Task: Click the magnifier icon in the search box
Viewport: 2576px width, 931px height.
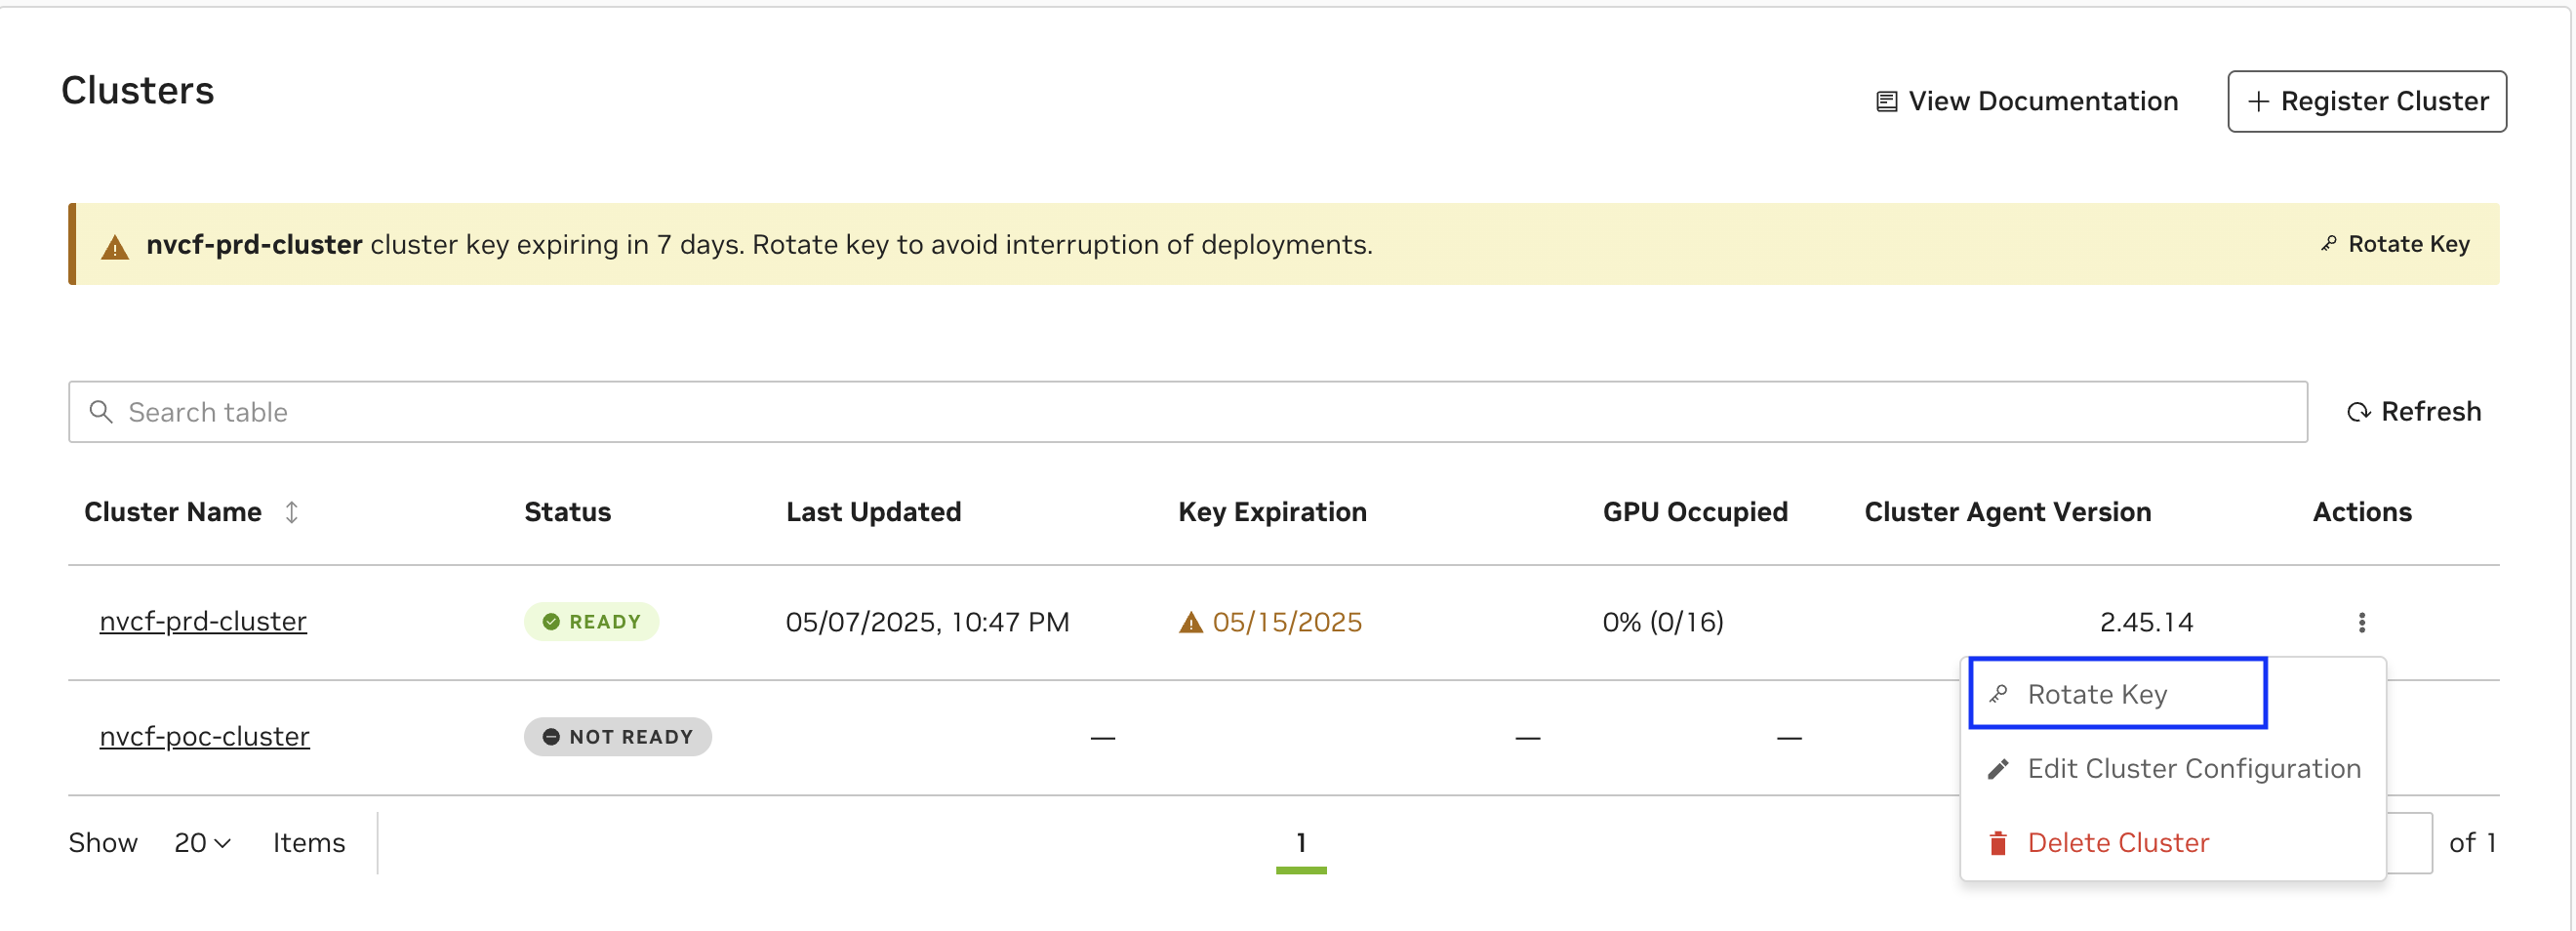Action: (x=101, y=412)
